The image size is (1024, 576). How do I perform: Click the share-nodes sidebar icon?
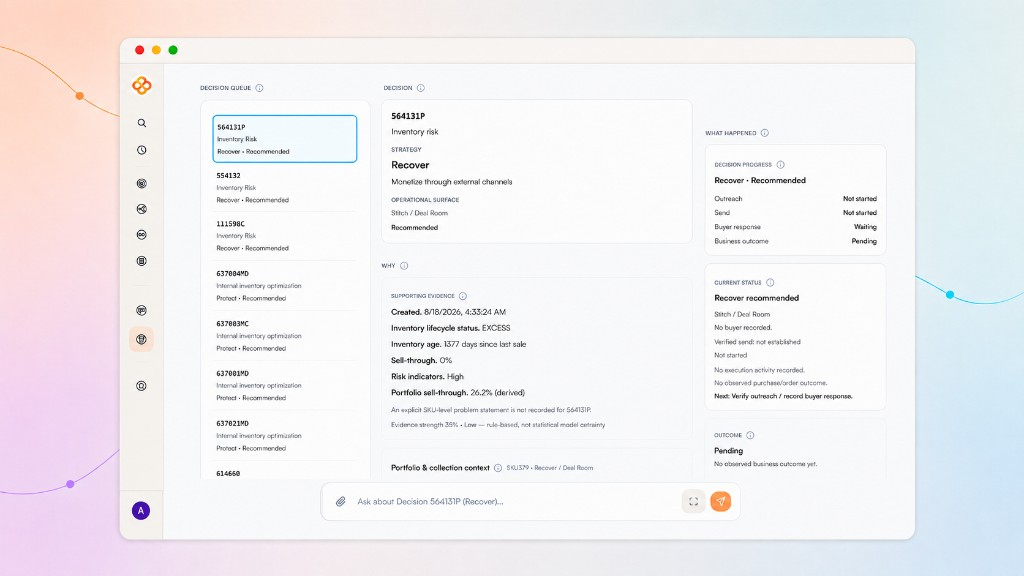(x=142, y=209)
